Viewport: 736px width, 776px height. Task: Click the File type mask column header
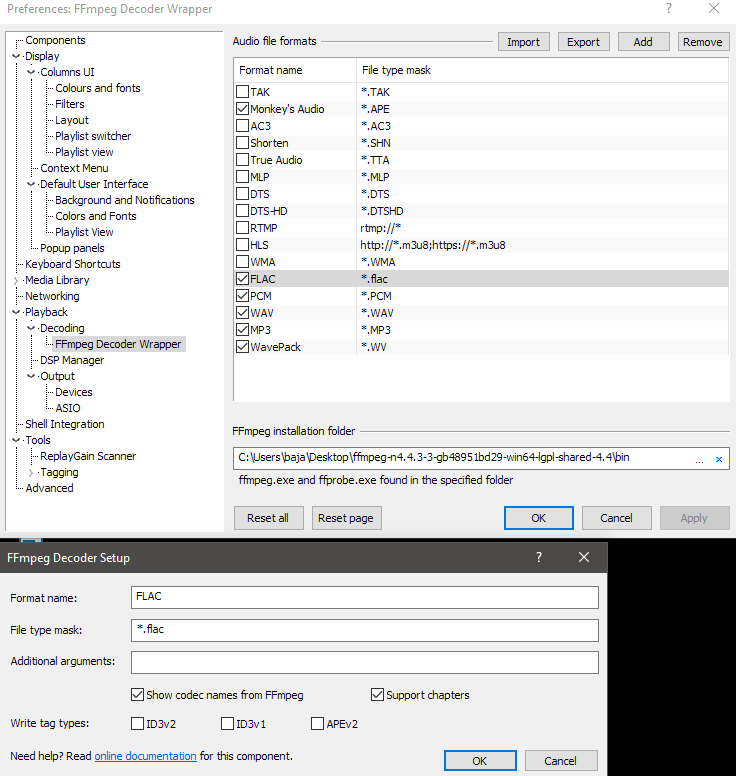542,70
